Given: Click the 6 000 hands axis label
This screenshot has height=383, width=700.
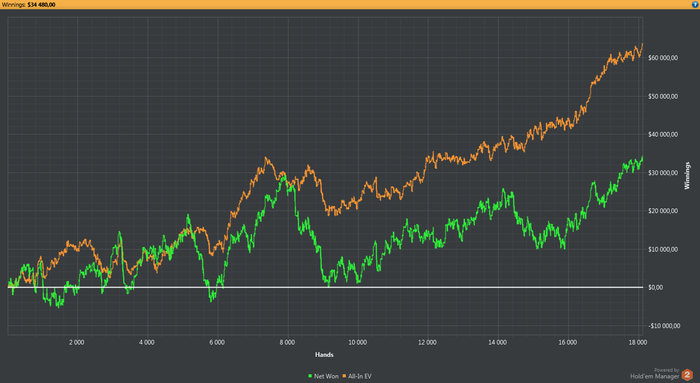Looking at the screenshot, I should (x=217, y=342).
